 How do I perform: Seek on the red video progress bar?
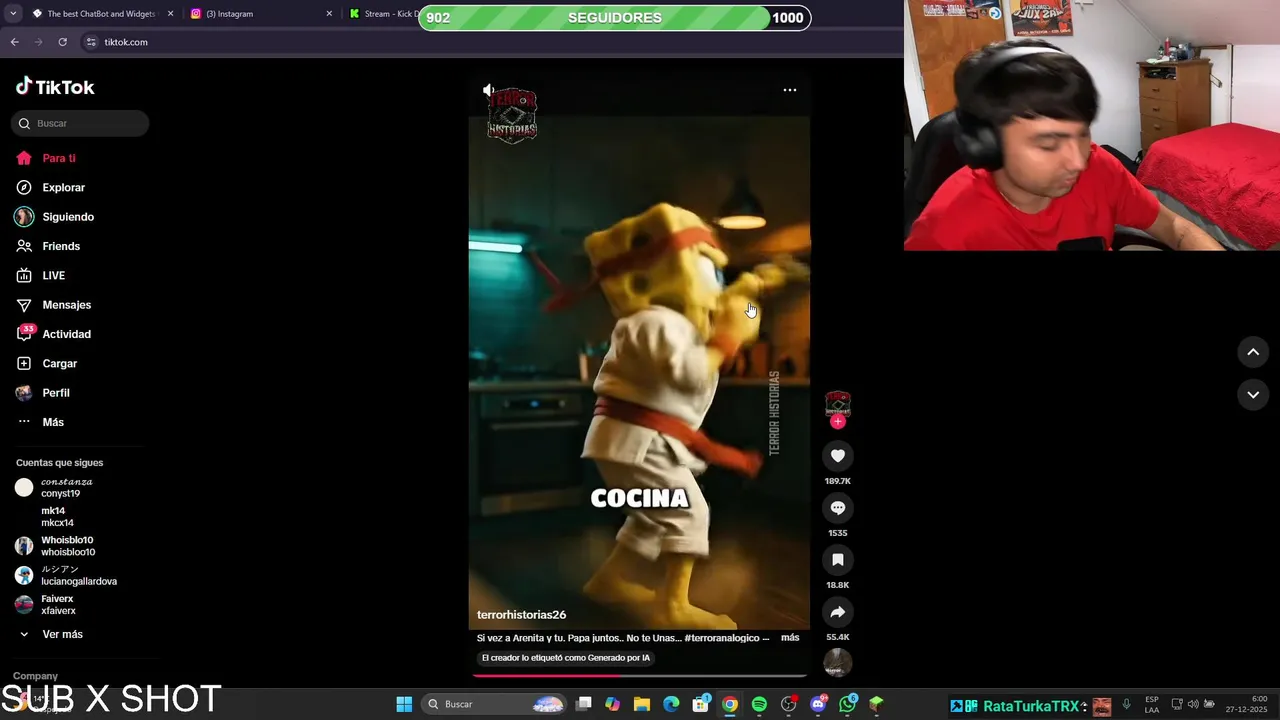pos(639,675)
